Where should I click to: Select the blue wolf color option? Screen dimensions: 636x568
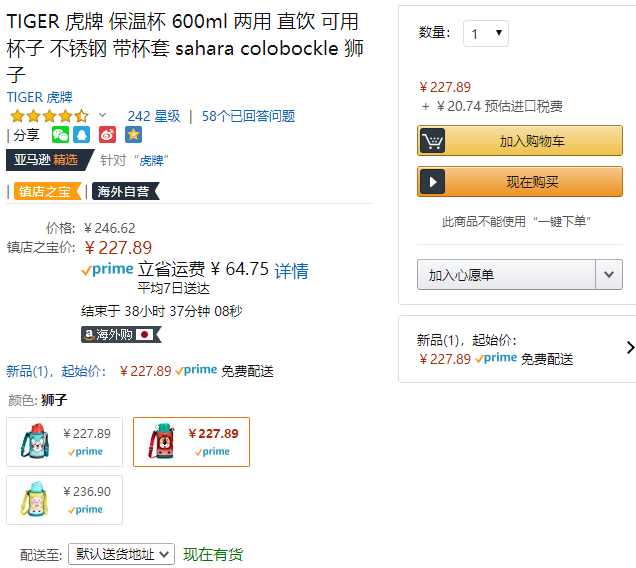click(64, 442)
